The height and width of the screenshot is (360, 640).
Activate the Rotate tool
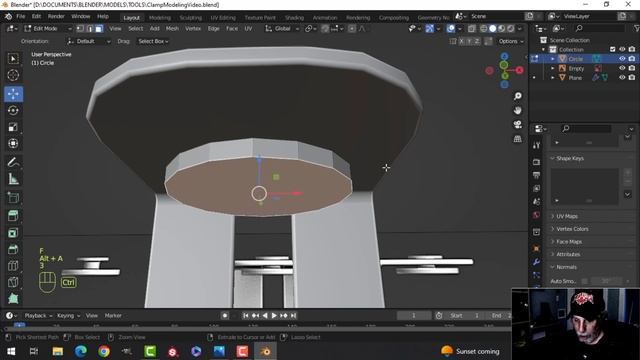13,111
